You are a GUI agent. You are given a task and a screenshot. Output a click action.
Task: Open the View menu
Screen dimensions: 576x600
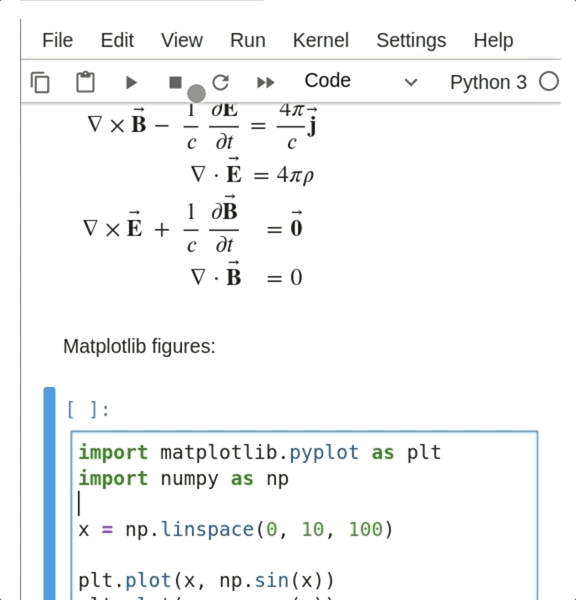182,40
